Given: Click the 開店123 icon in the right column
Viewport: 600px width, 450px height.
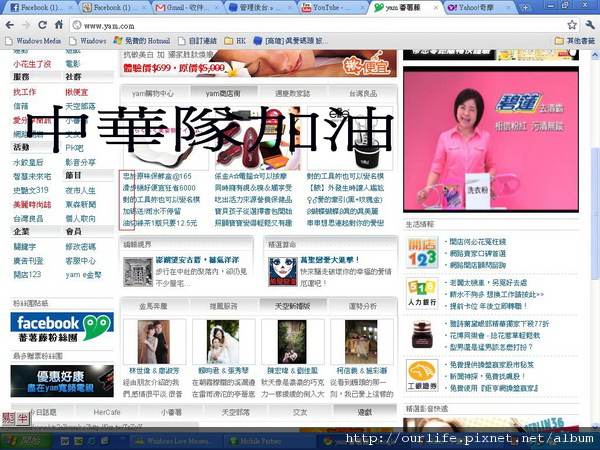Looking at the screenshot, I should (x=422, y=252).
